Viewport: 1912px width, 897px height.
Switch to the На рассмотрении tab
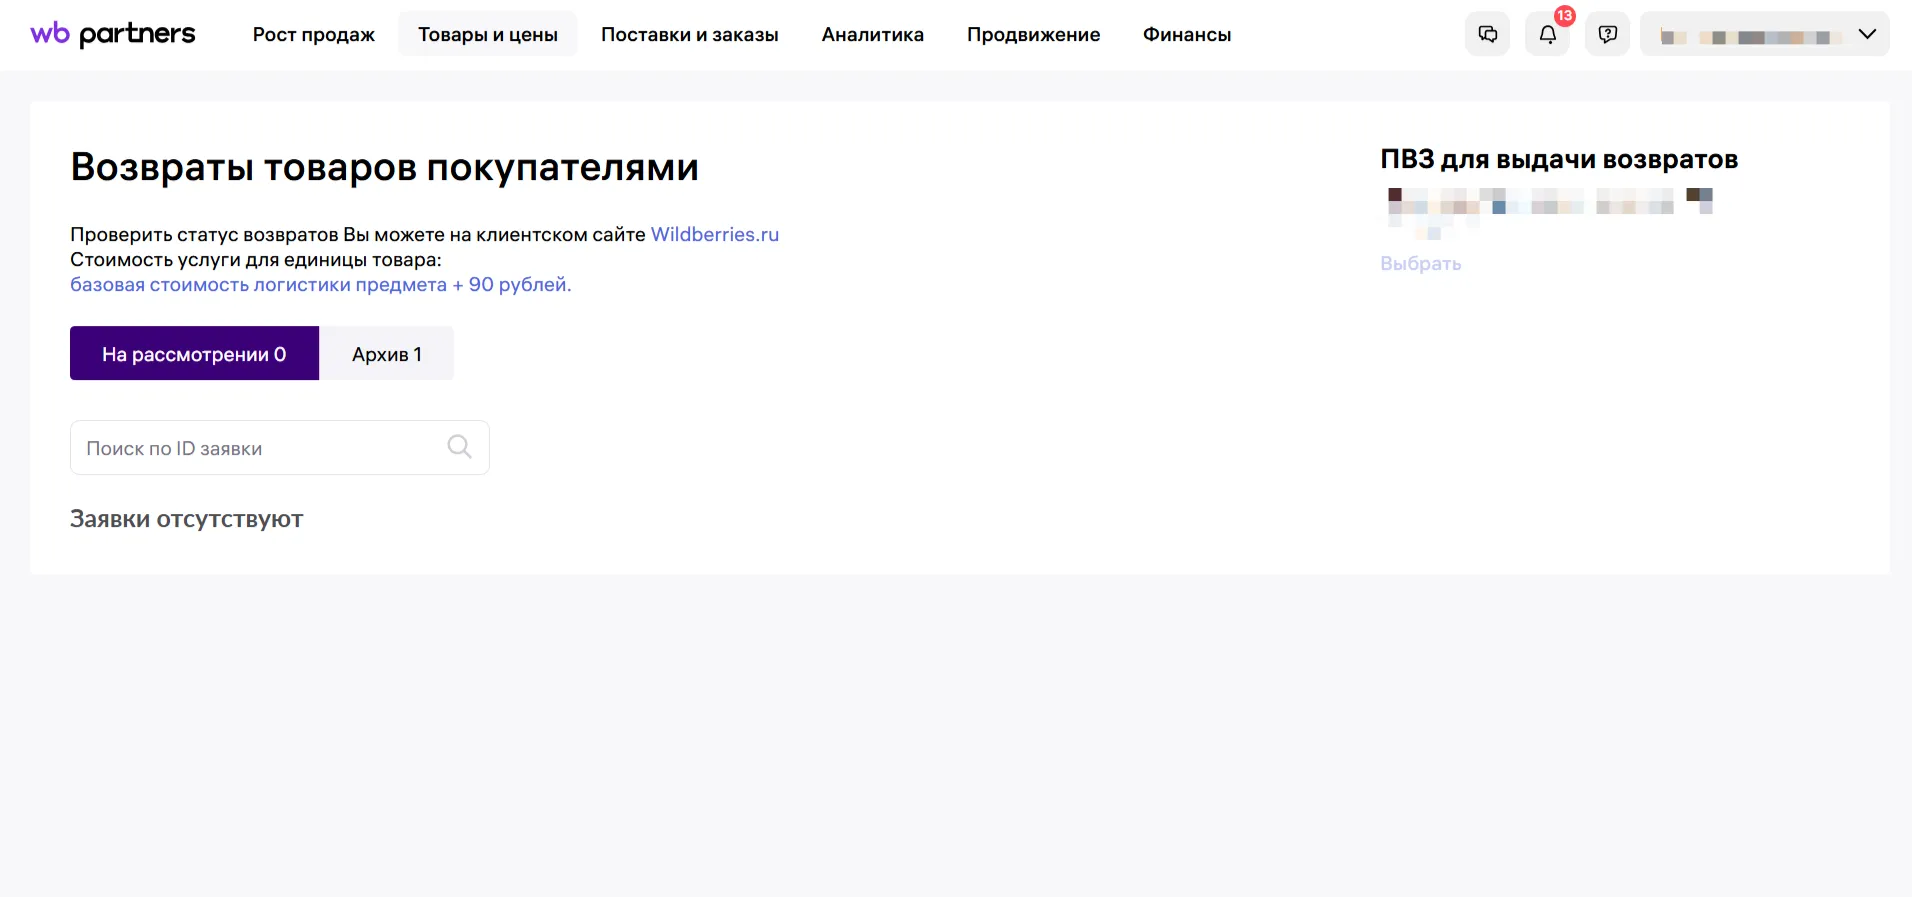pyautogui.click(x=194, y=354)
